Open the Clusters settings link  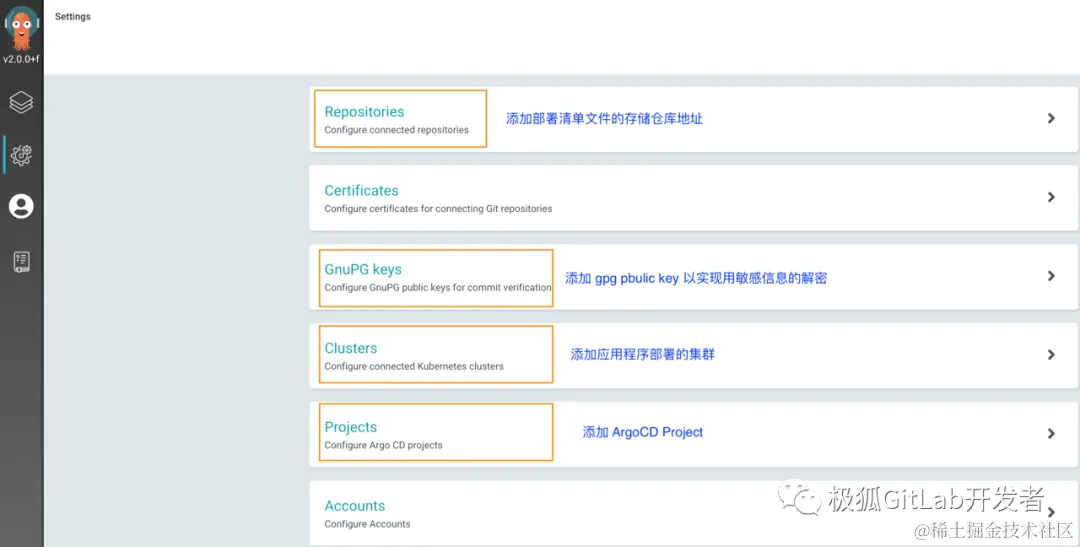point(351,348)
